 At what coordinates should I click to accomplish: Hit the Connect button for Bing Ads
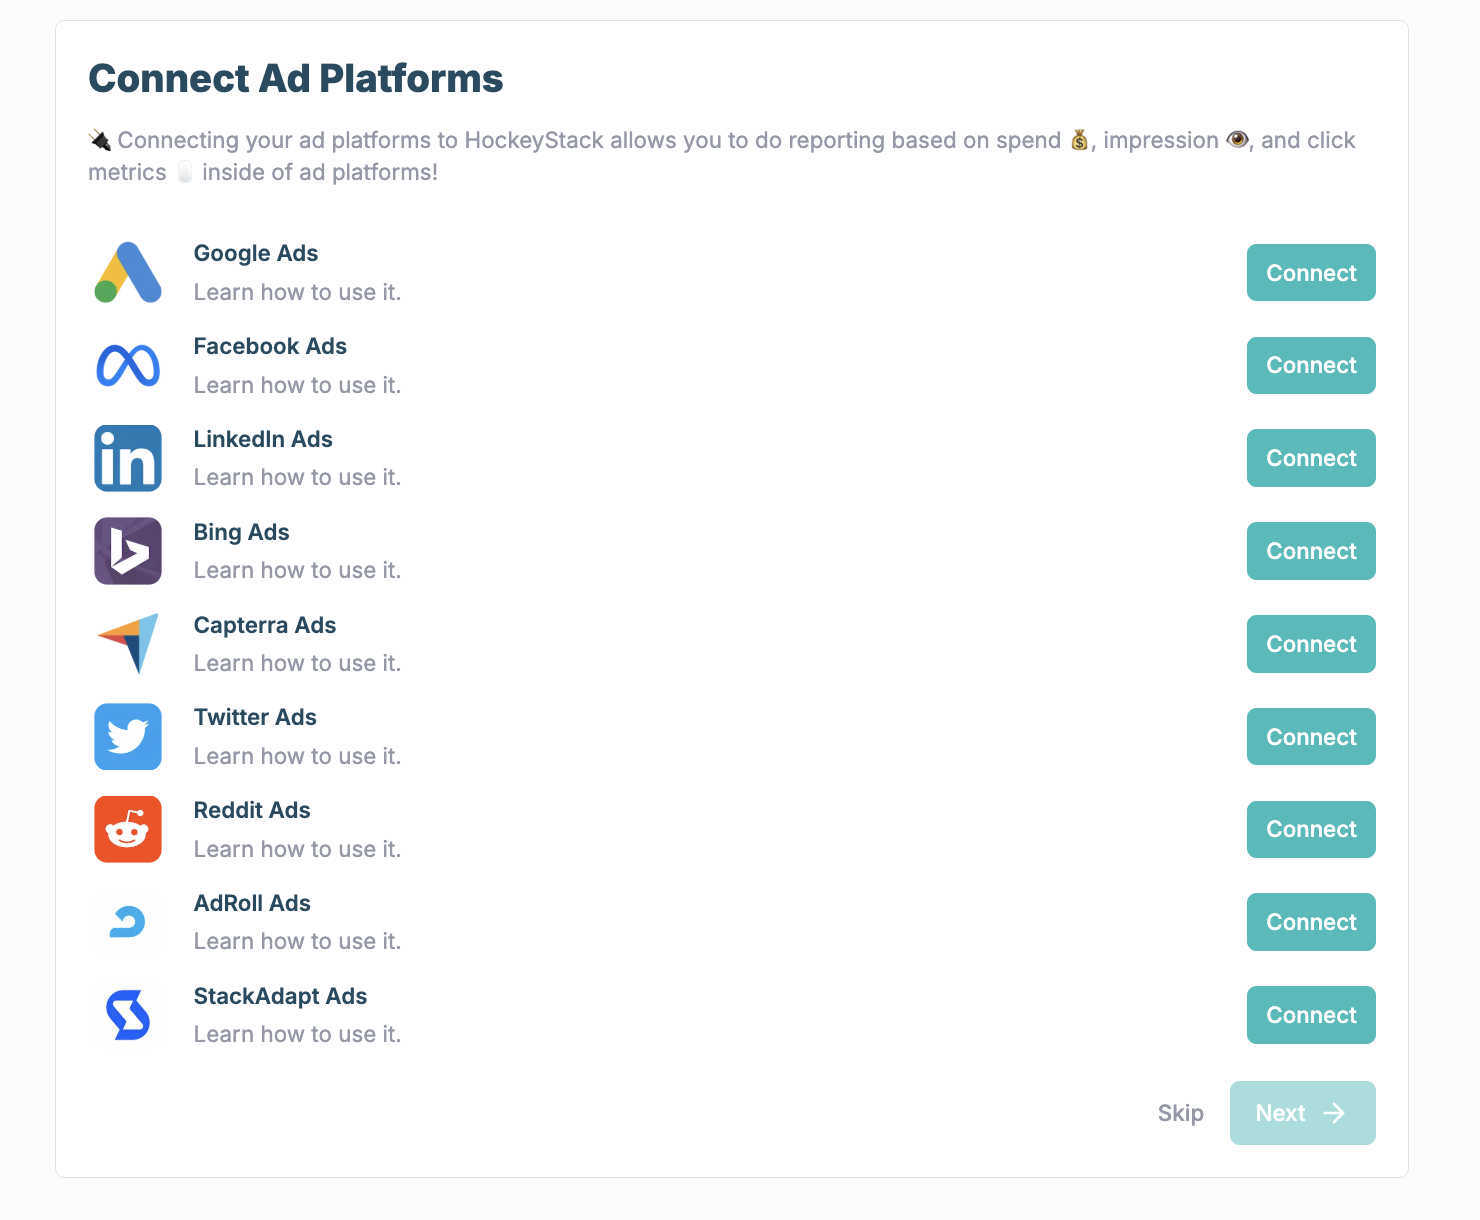click(x=1310, y=551)
